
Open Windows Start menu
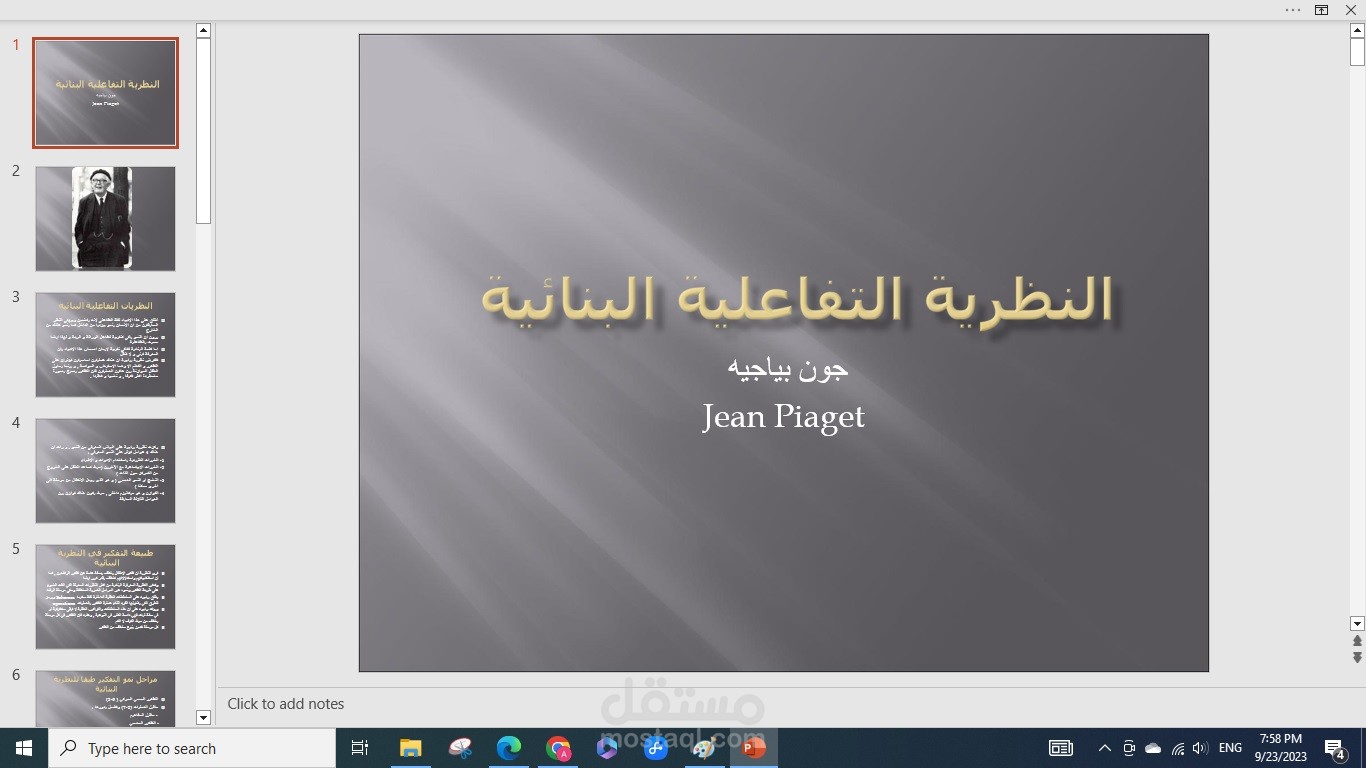24,748
